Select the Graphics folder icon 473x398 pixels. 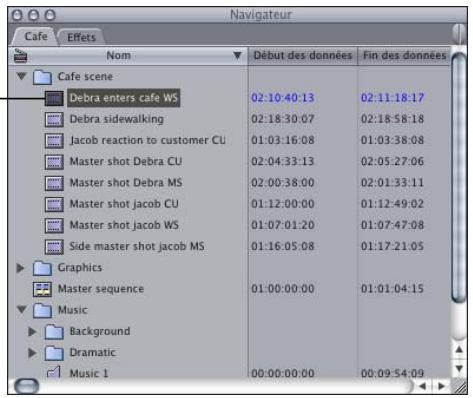coord(42,268)
